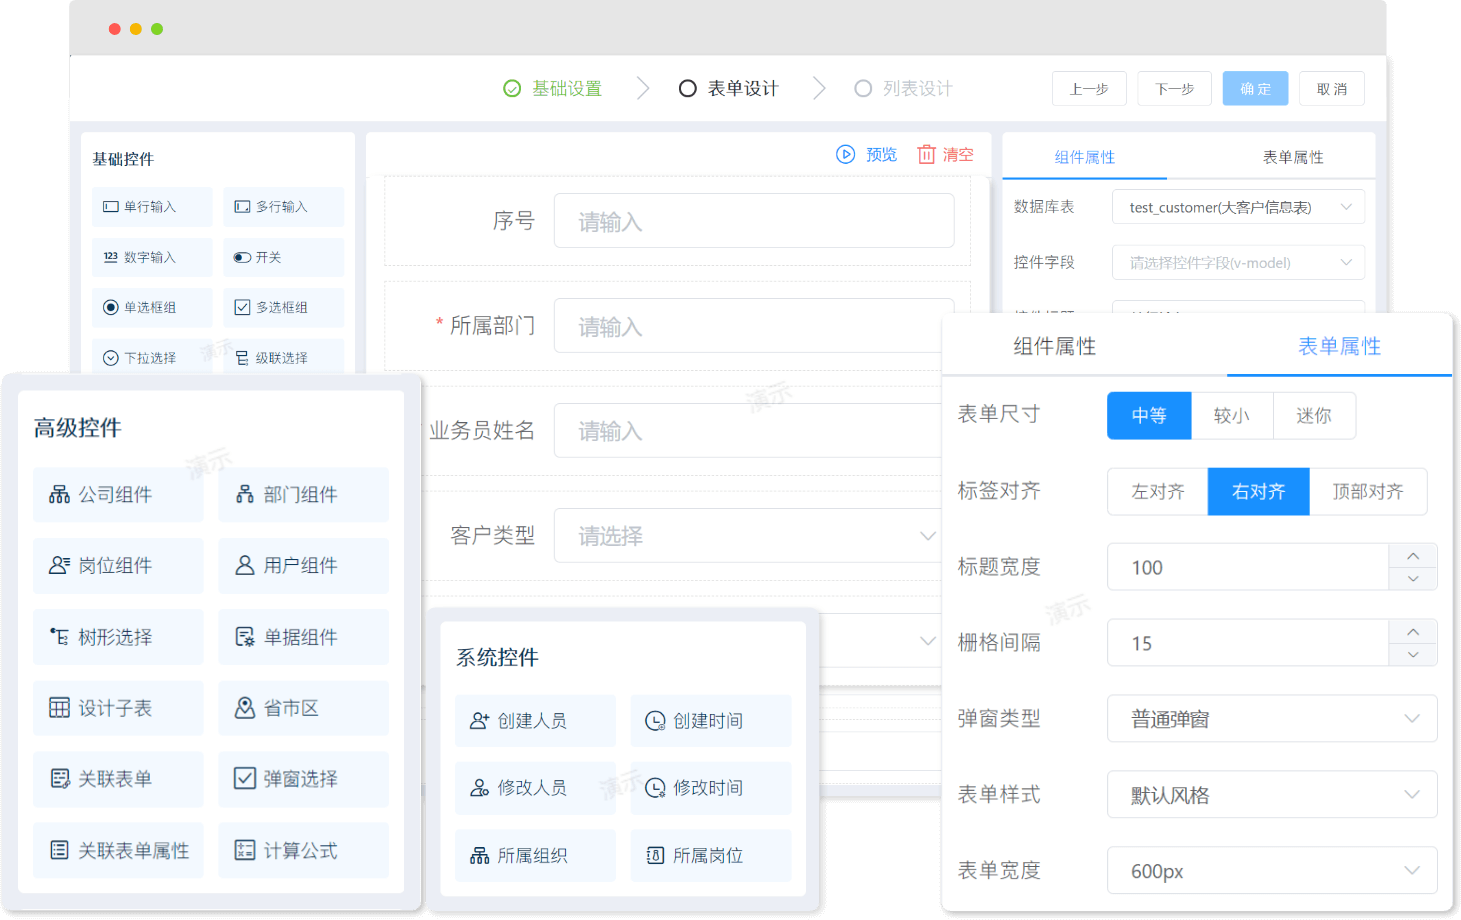Click the 预览 play icon

click(x=845, y=154)
